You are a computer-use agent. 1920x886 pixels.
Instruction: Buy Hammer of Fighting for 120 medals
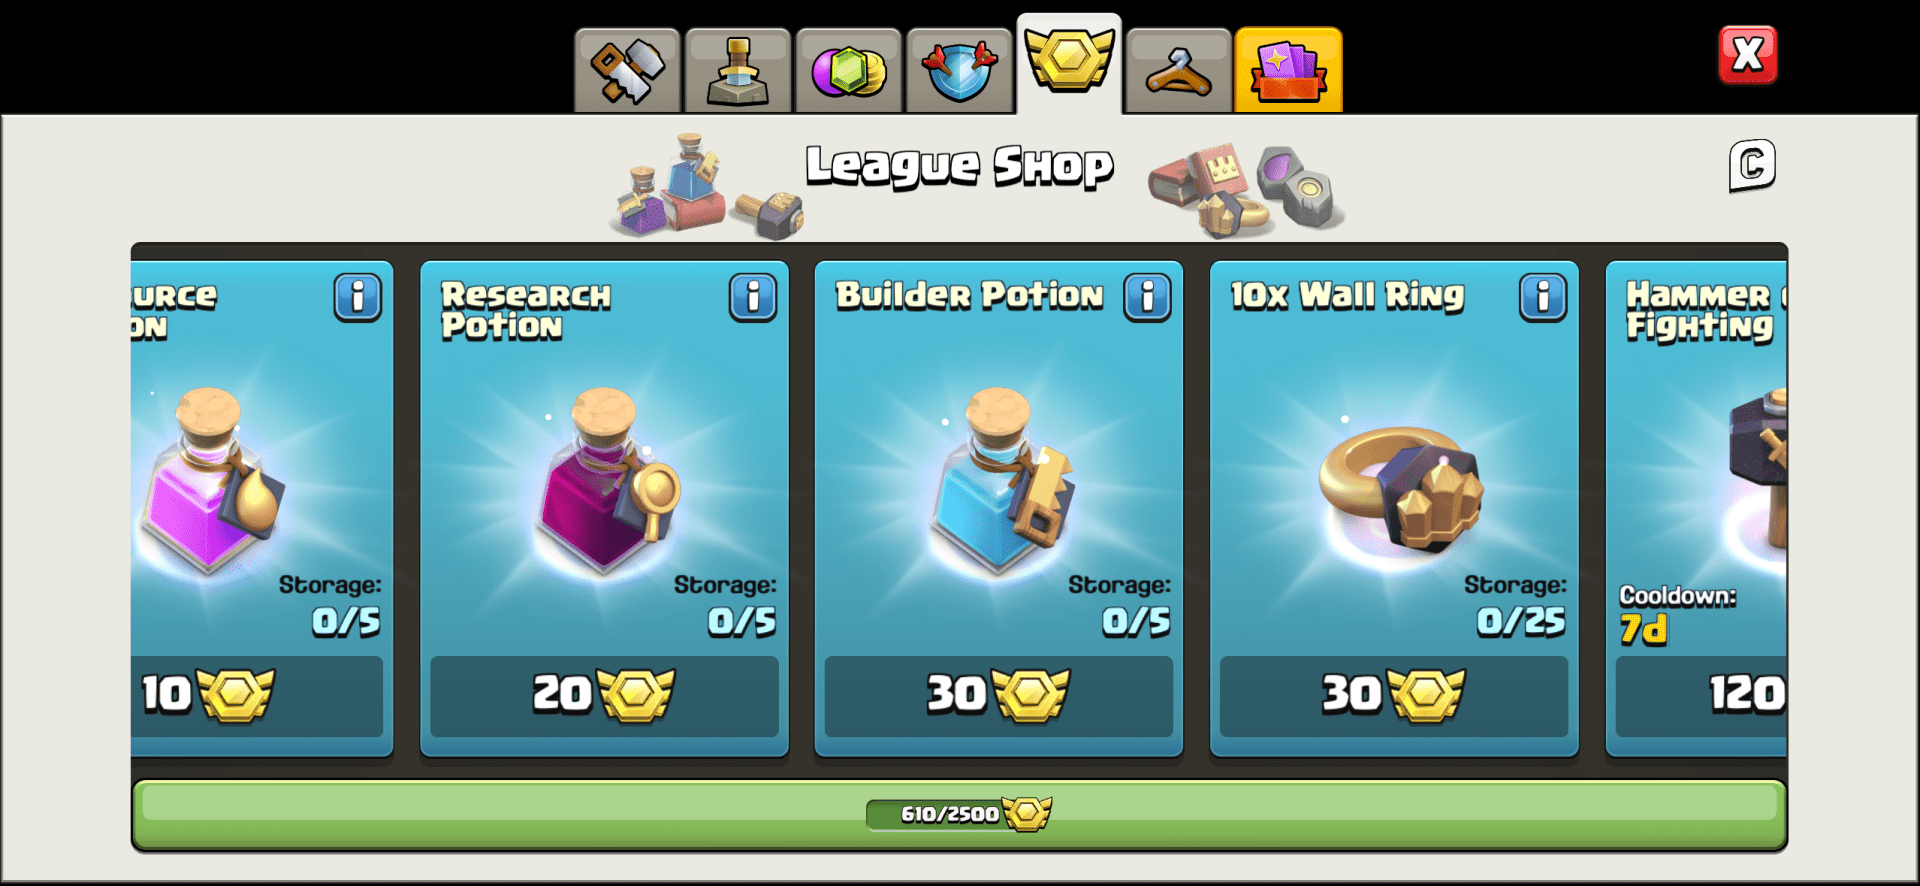pos(1701,696)
